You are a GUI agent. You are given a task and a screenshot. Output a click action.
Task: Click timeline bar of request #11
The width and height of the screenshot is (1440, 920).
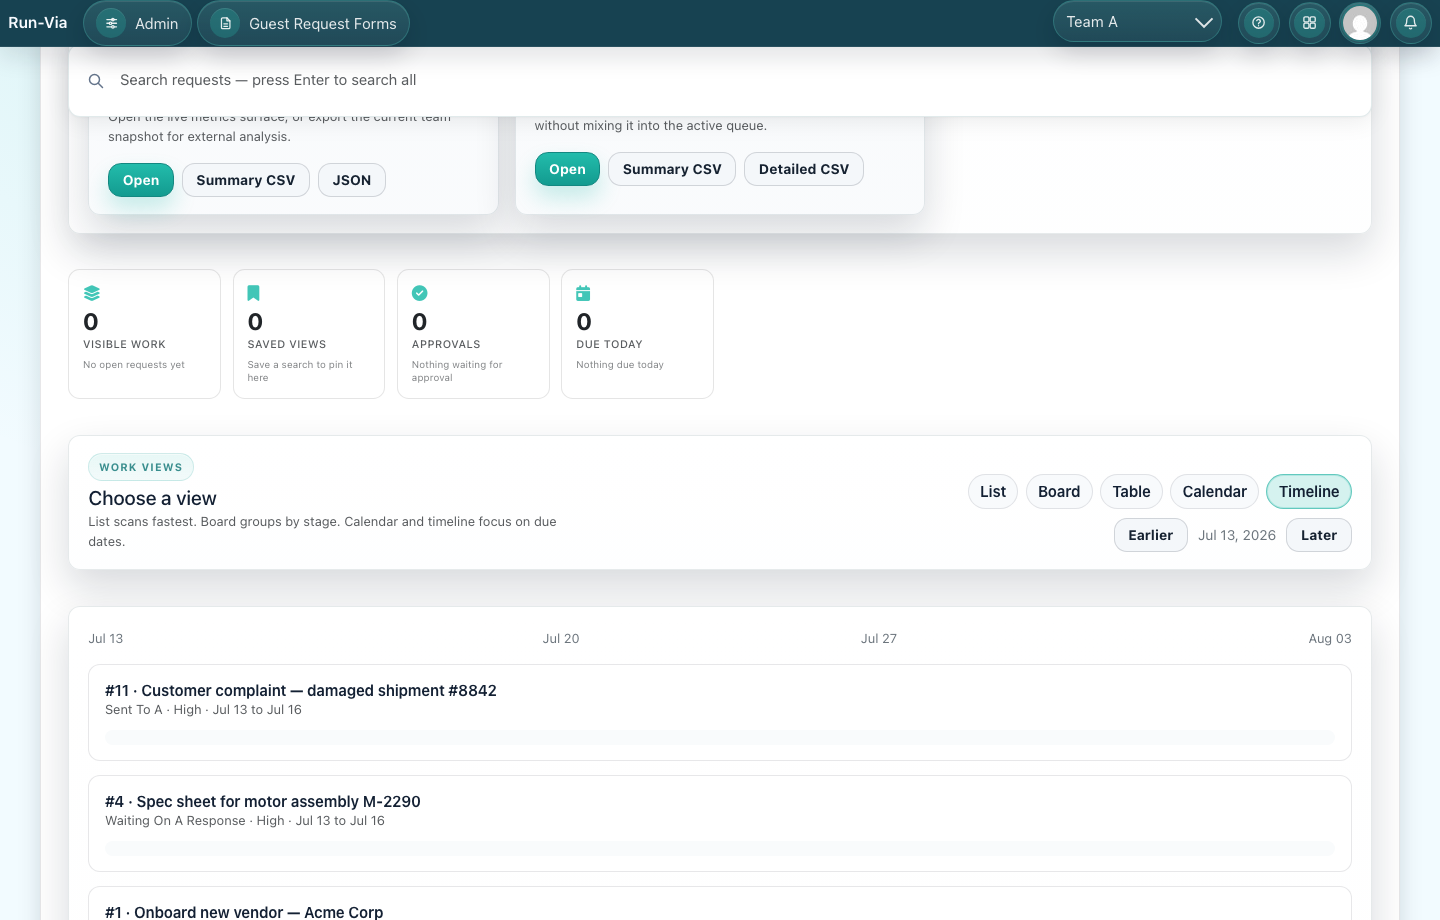(720, 737)
